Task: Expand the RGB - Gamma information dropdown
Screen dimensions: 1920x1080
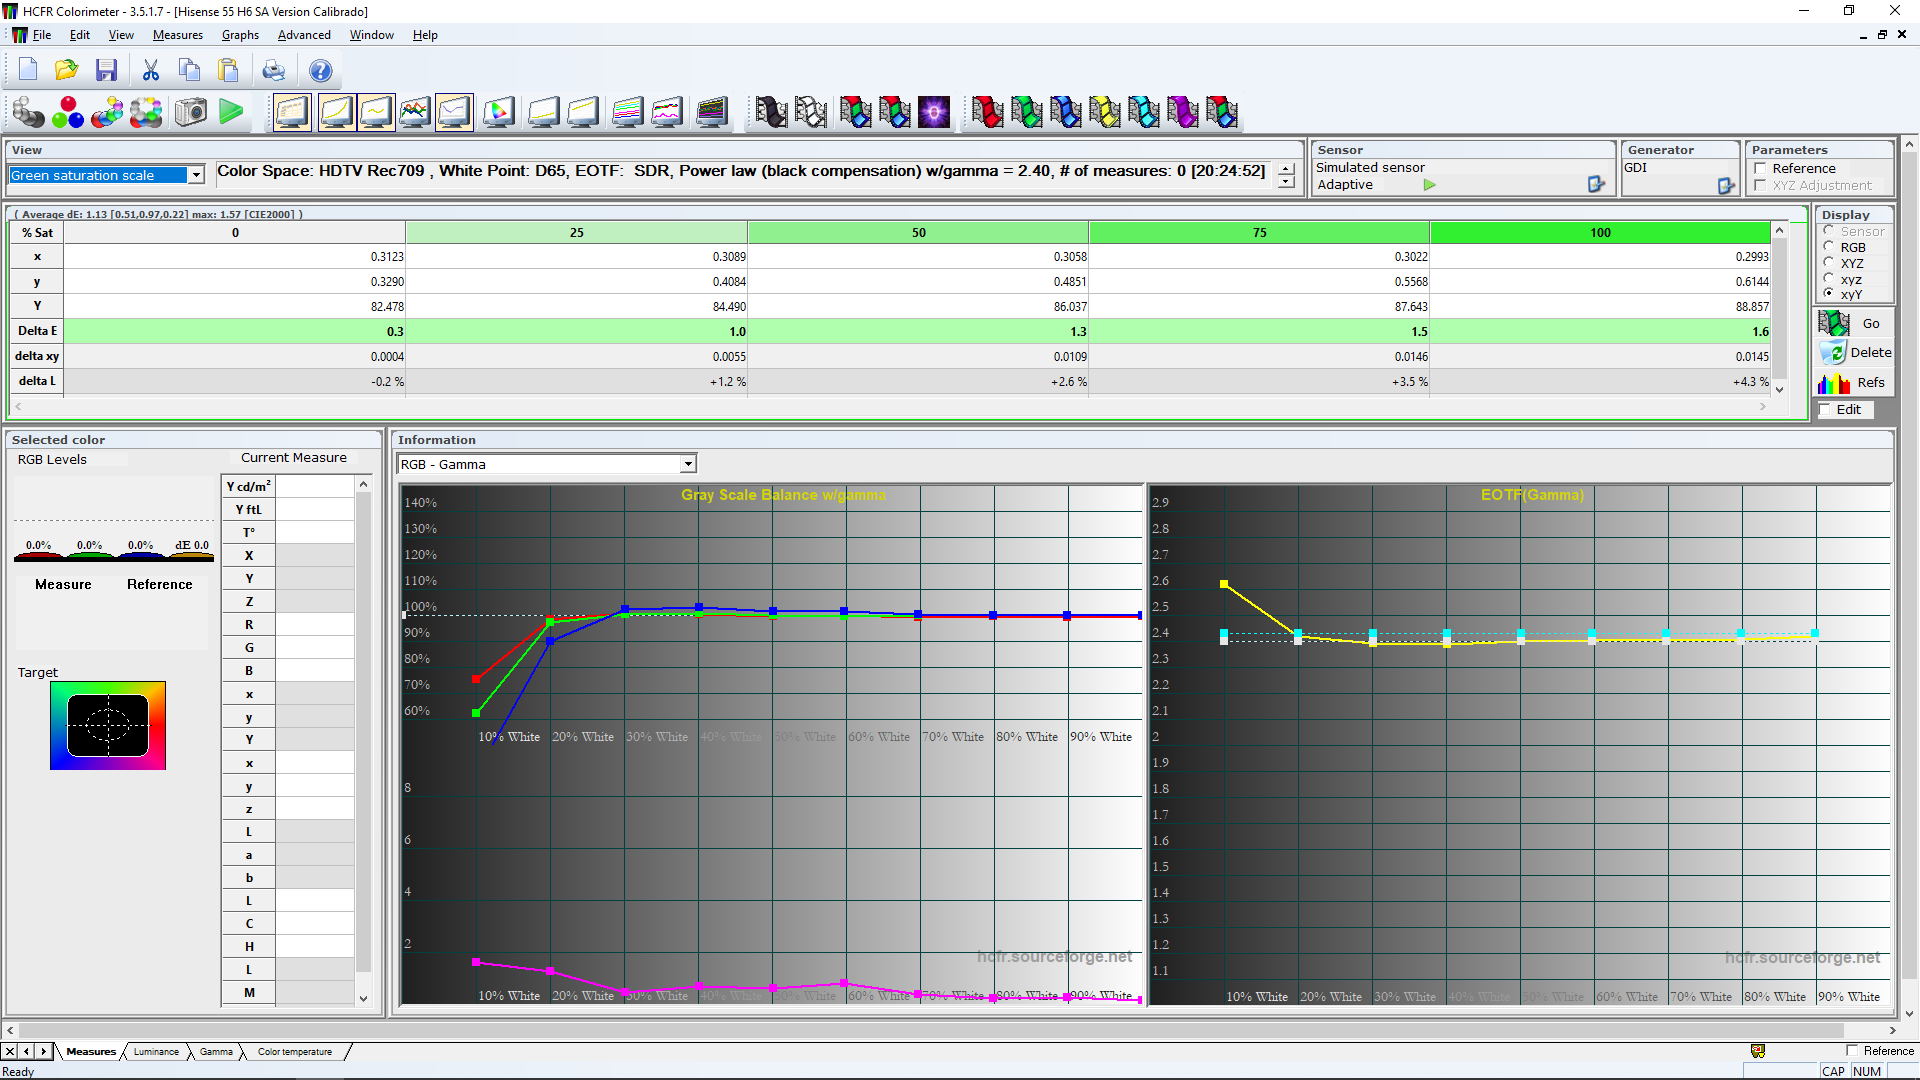Action: (688, 464)
